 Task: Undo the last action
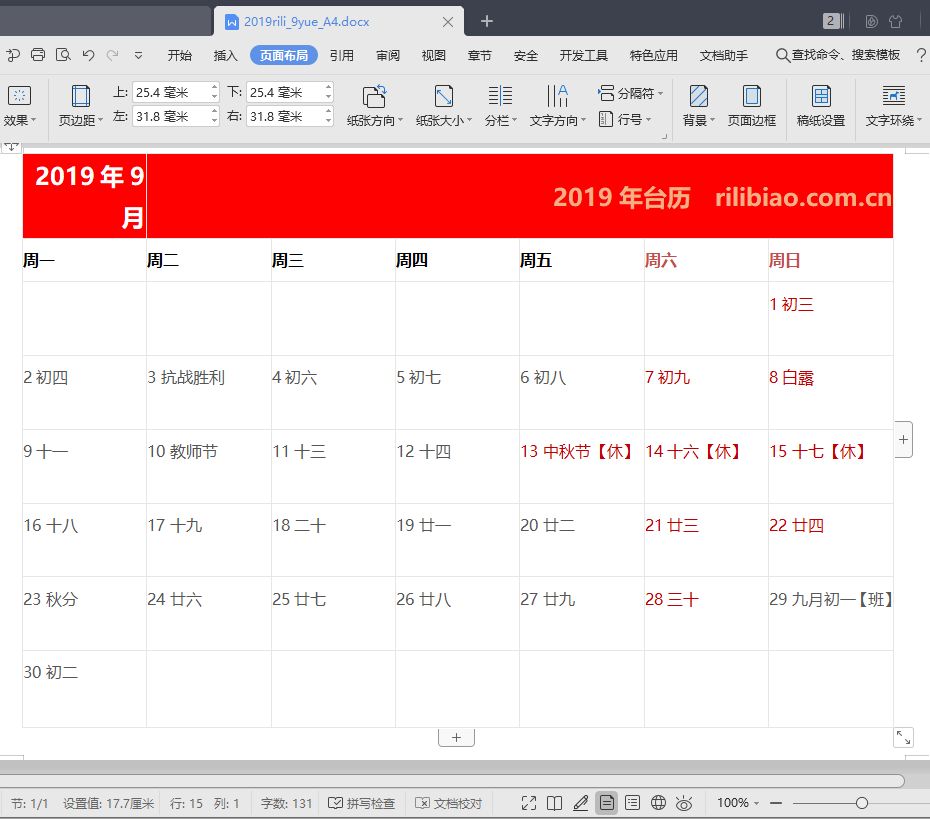click(88, 55)
